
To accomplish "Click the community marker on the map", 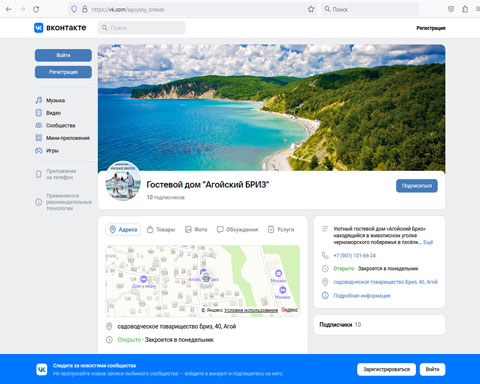I will 205,277.
